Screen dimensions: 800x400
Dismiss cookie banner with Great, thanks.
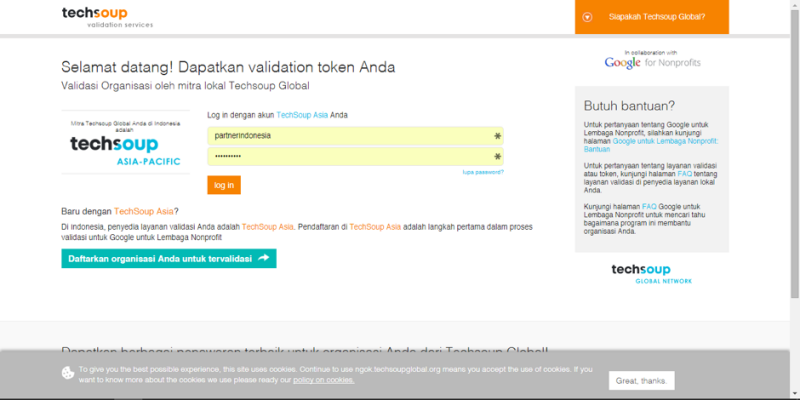[641, 381]
